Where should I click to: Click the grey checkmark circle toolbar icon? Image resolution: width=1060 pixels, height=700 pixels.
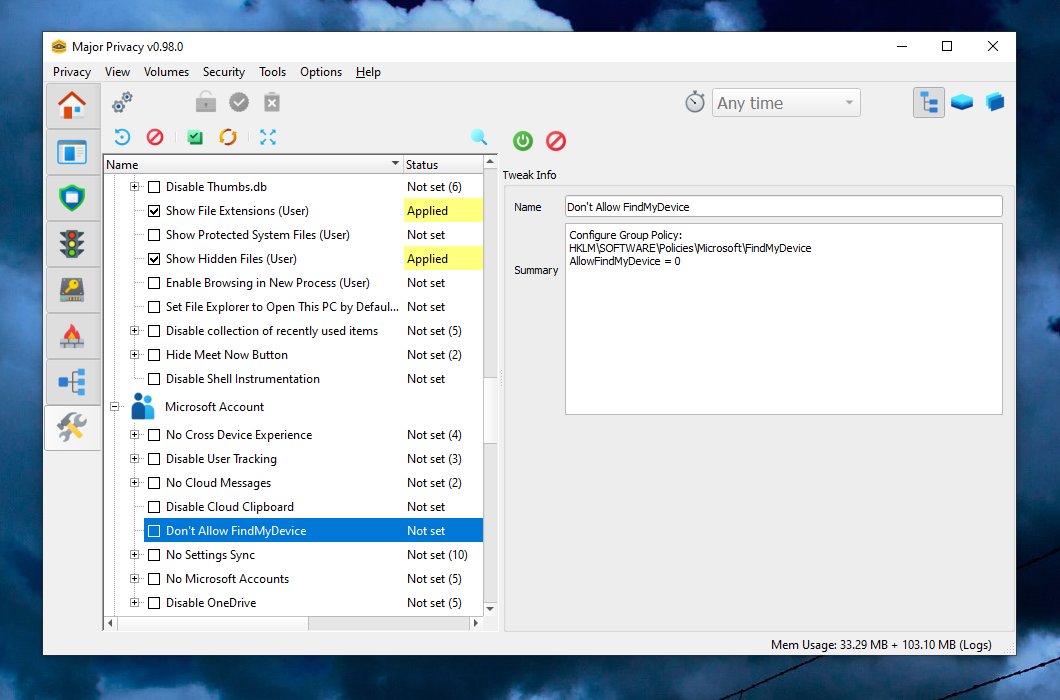click(239, 102)
